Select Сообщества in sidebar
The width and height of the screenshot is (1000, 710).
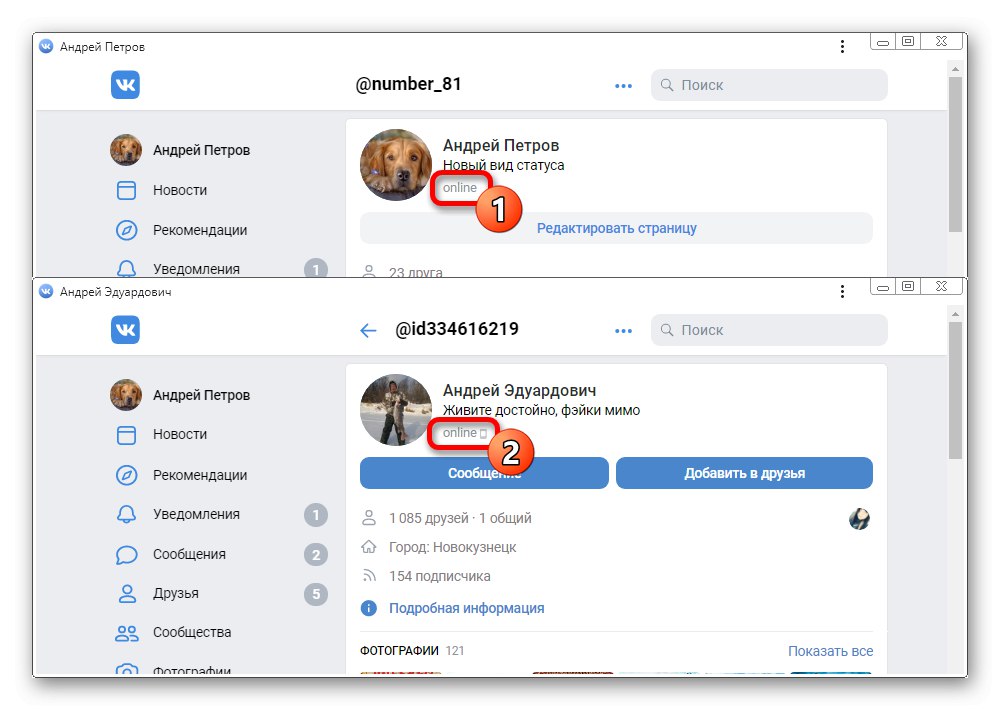(x=191, y=632)
